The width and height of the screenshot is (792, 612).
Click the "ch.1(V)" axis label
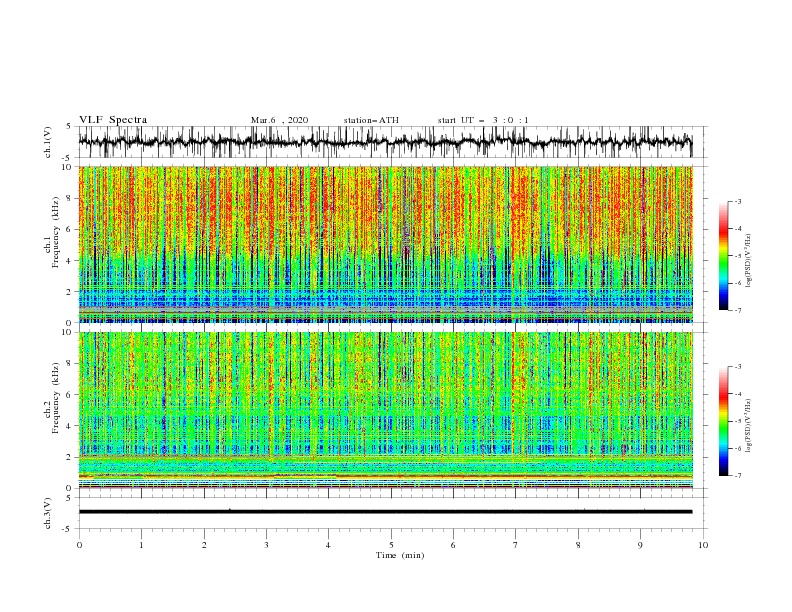pyautogui.click(x=48, y=142)
